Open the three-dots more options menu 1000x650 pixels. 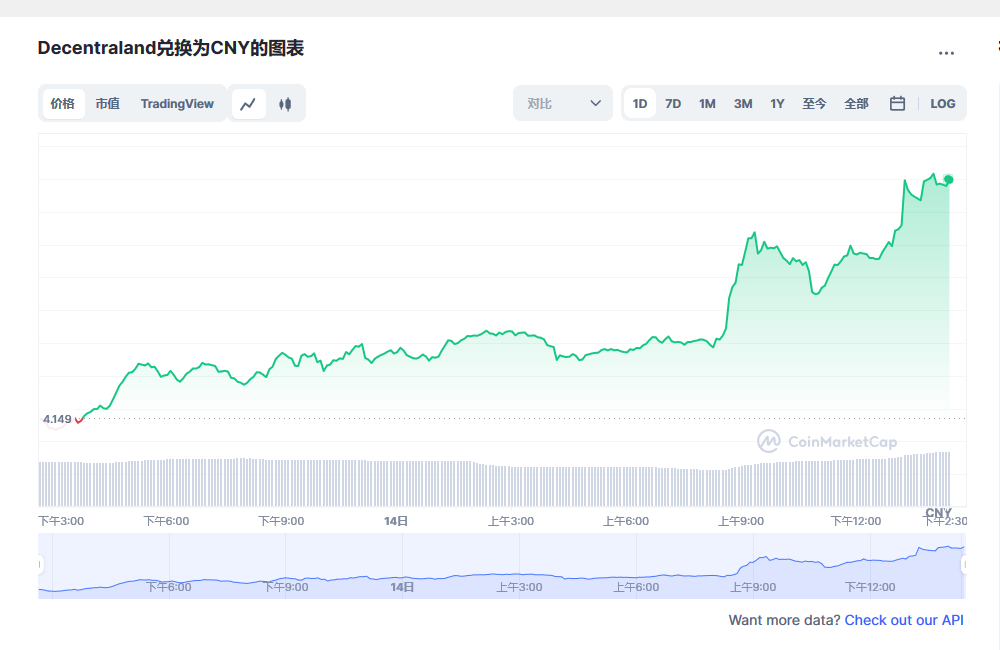tap(946, 53)
